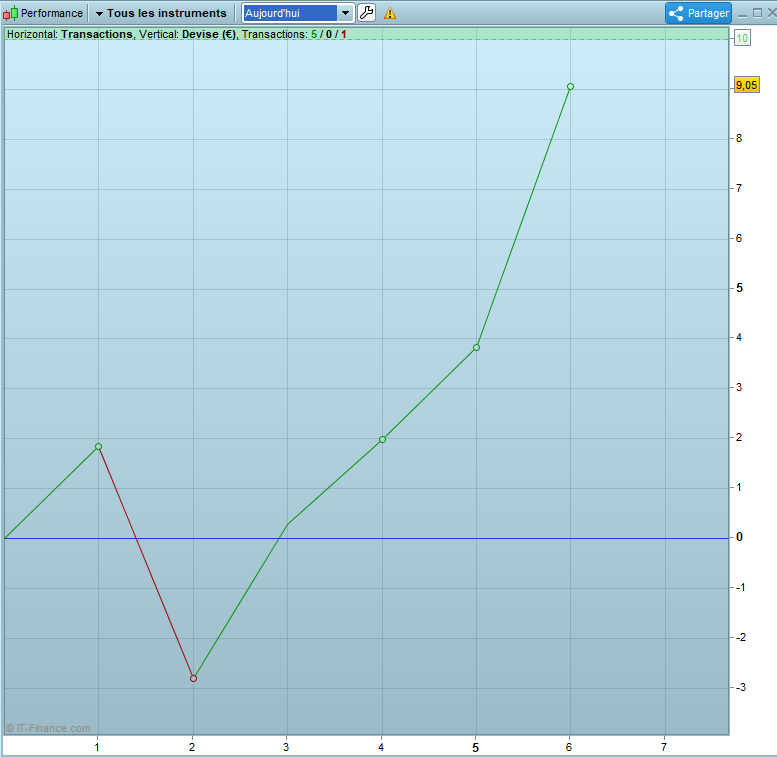Click the y-axis label 0
Image resolution: width=777 pixels, height=757 pixels.
click(x=739, y=537)
